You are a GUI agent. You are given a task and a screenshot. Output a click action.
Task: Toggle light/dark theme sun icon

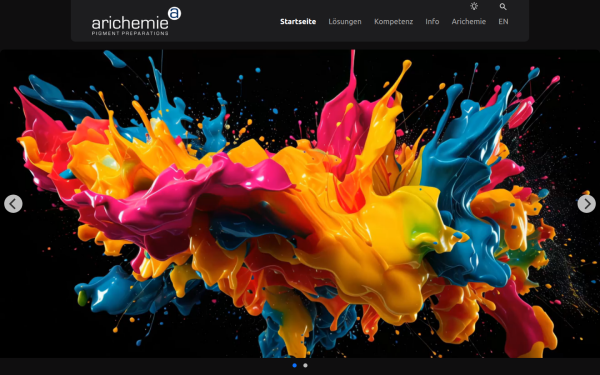474,6
